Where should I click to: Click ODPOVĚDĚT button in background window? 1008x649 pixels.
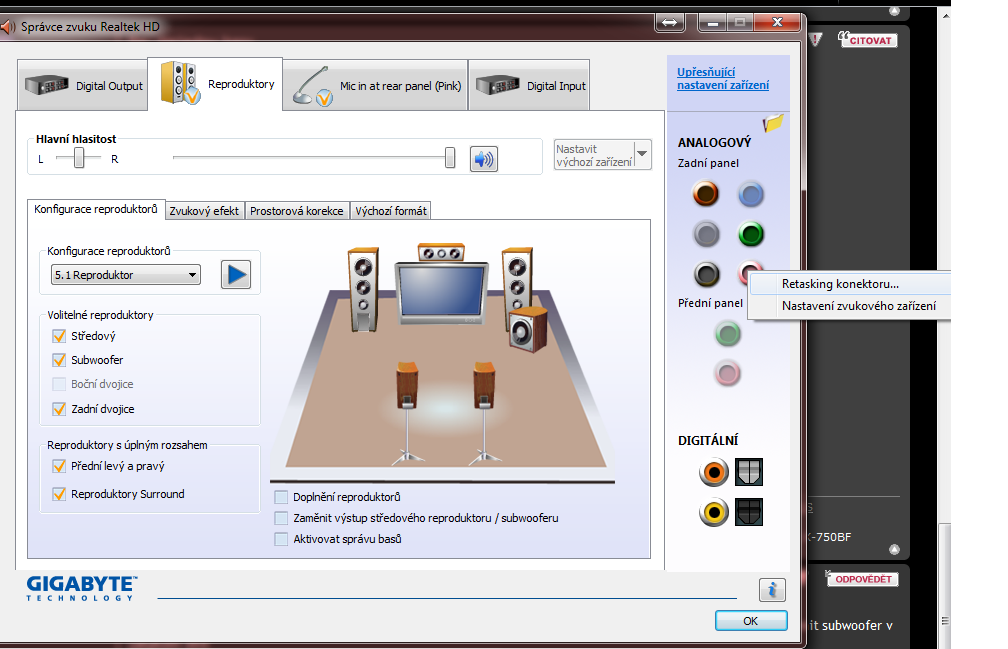862,579
